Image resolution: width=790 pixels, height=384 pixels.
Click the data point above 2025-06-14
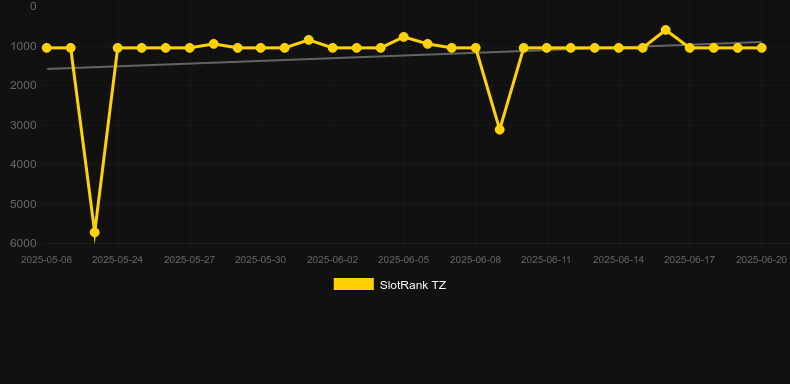click(x=619, y=48)
